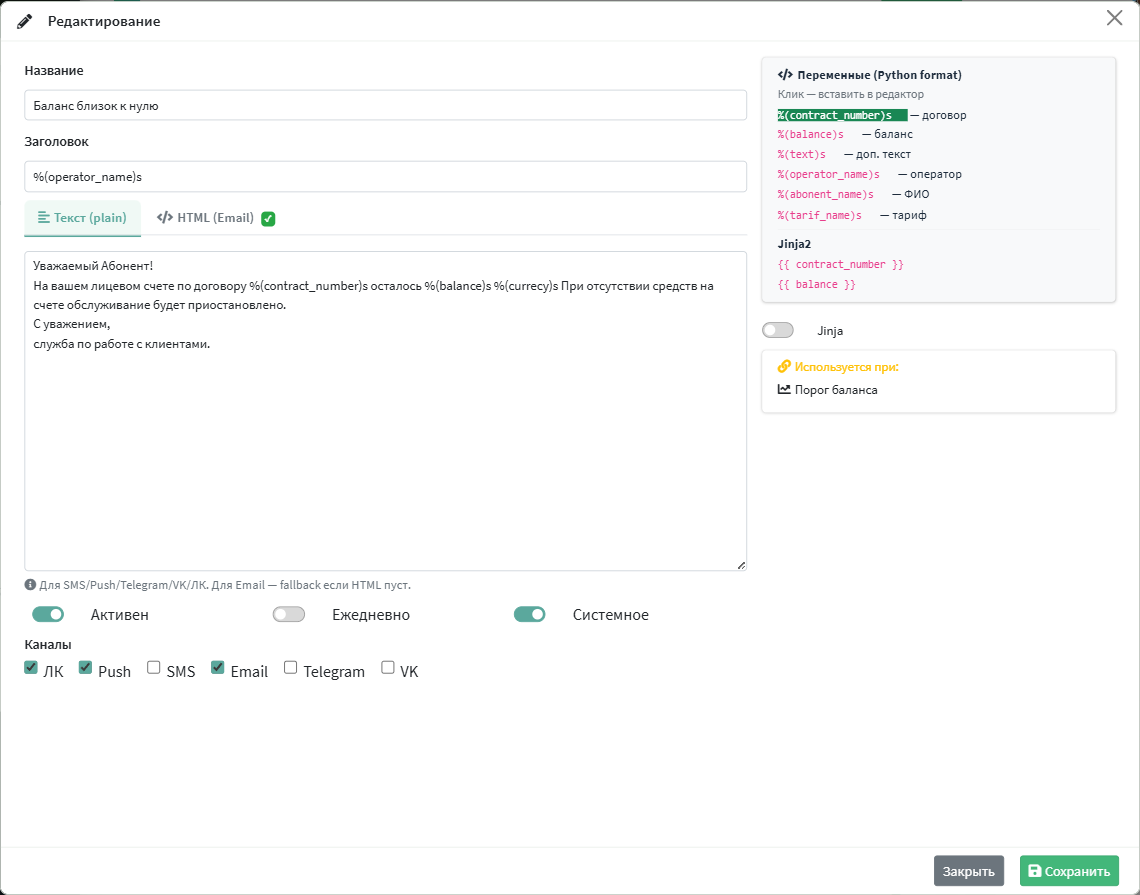This screenshot has height=895, width=1140.
Task: Click the Заголовок input field
Action: (x=385, y=177)
